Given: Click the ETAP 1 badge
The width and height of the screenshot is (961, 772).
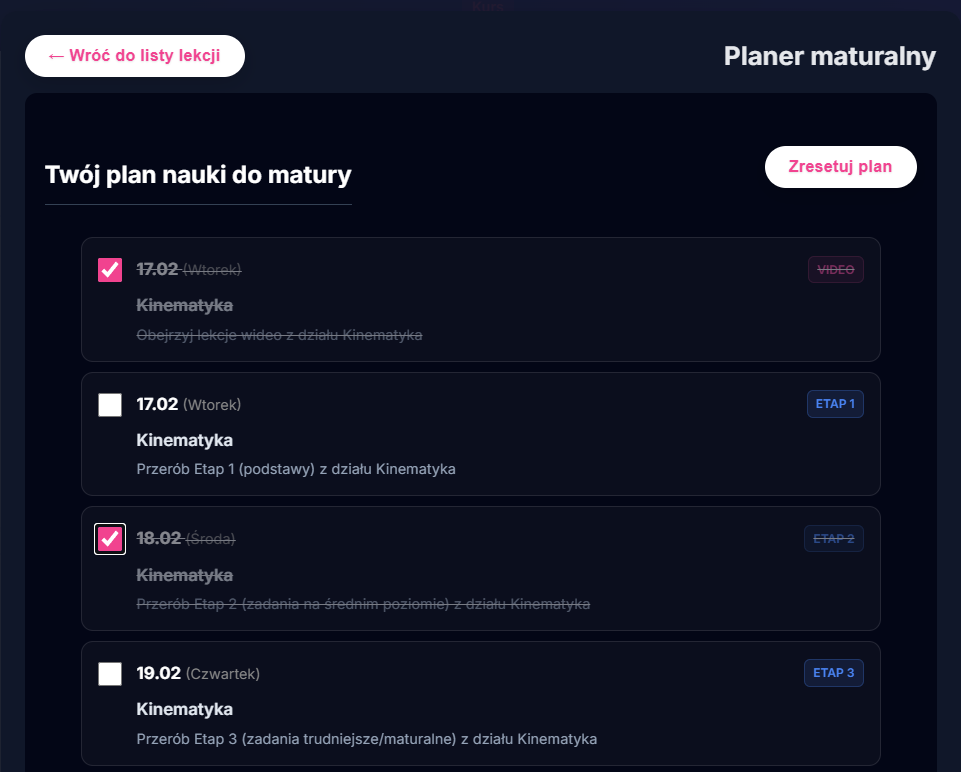Looking at the screenshot, I should click(834, 404).
